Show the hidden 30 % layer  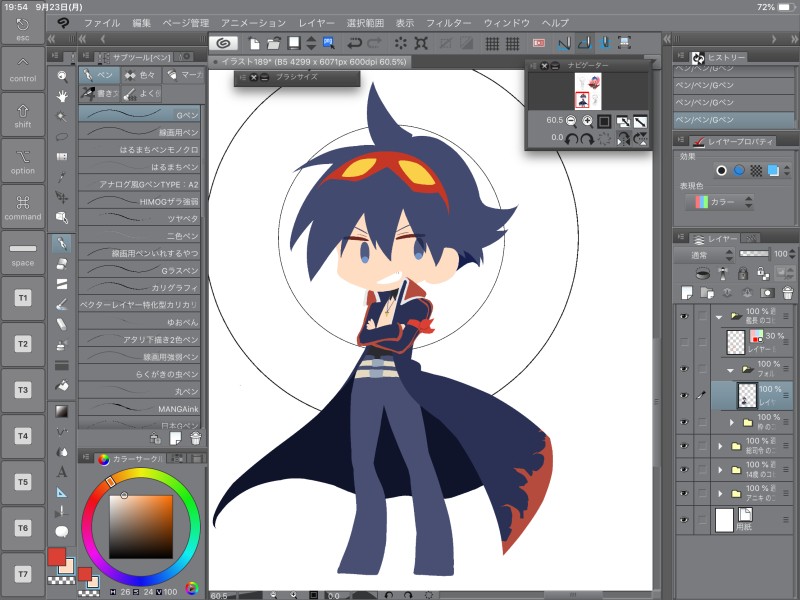click(x=684, y=342)
